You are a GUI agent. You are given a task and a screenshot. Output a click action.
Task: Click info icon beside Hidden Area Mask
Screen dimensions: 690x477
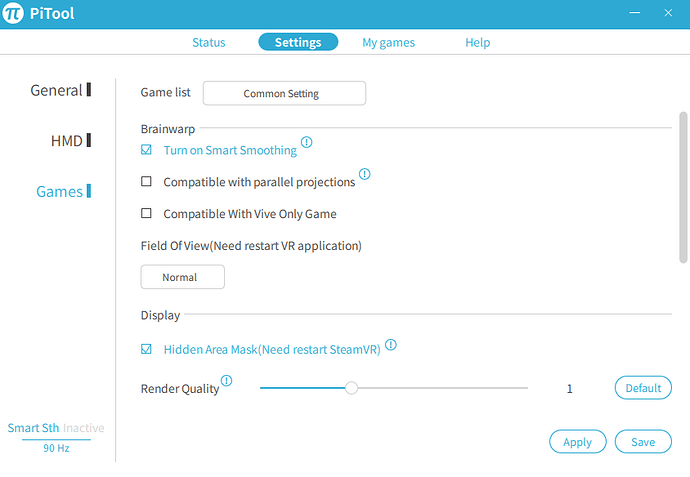pos(391,345)
